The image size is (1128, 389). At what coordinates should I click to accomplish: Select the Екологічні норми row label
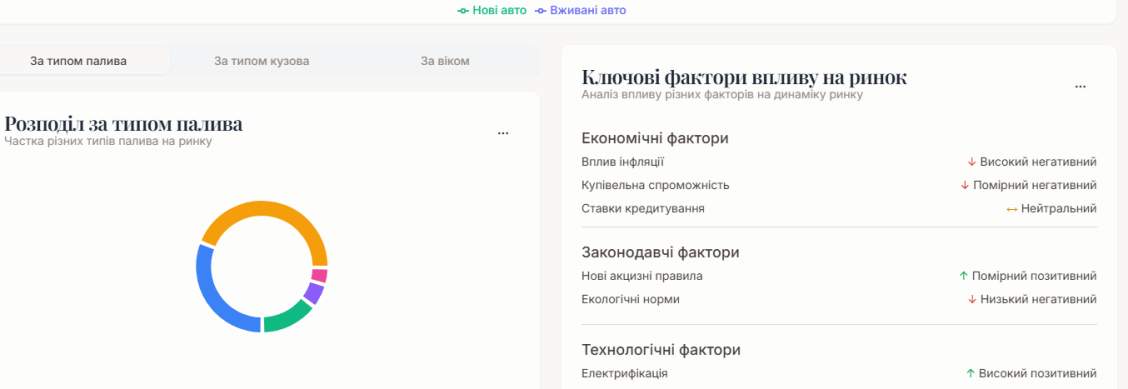(629, 299)
